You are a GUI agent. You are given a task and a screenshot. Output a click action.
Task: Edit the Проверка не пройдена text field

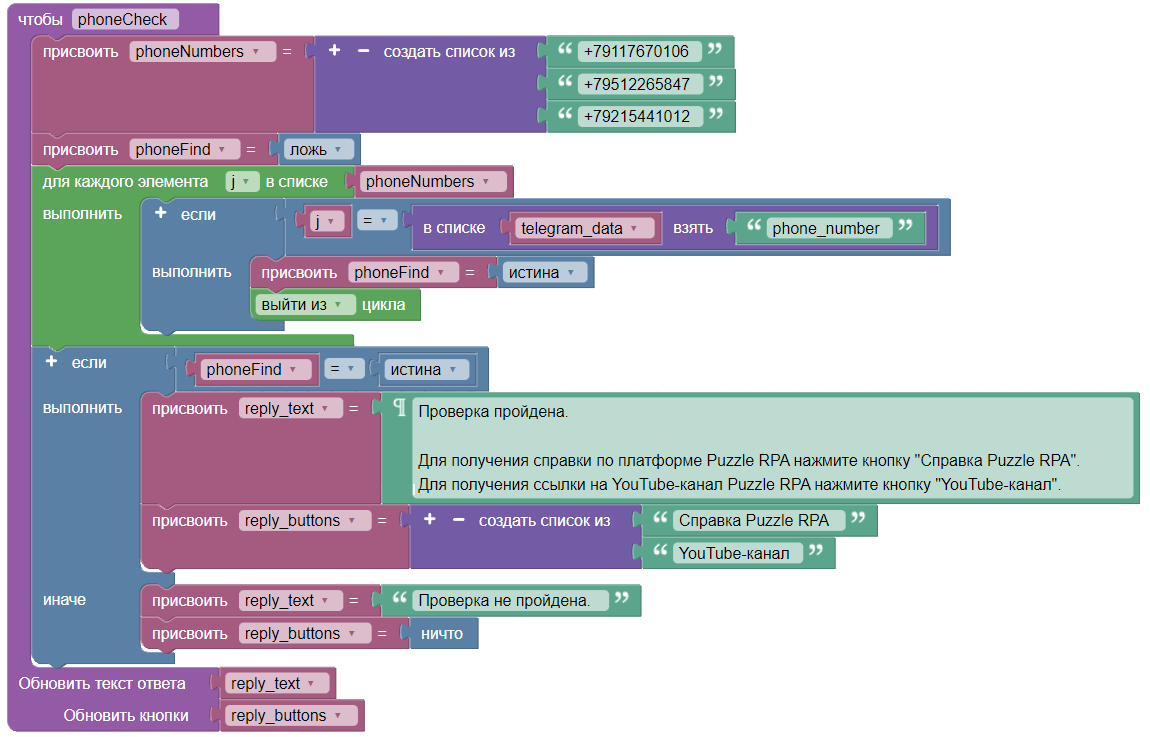510,601
